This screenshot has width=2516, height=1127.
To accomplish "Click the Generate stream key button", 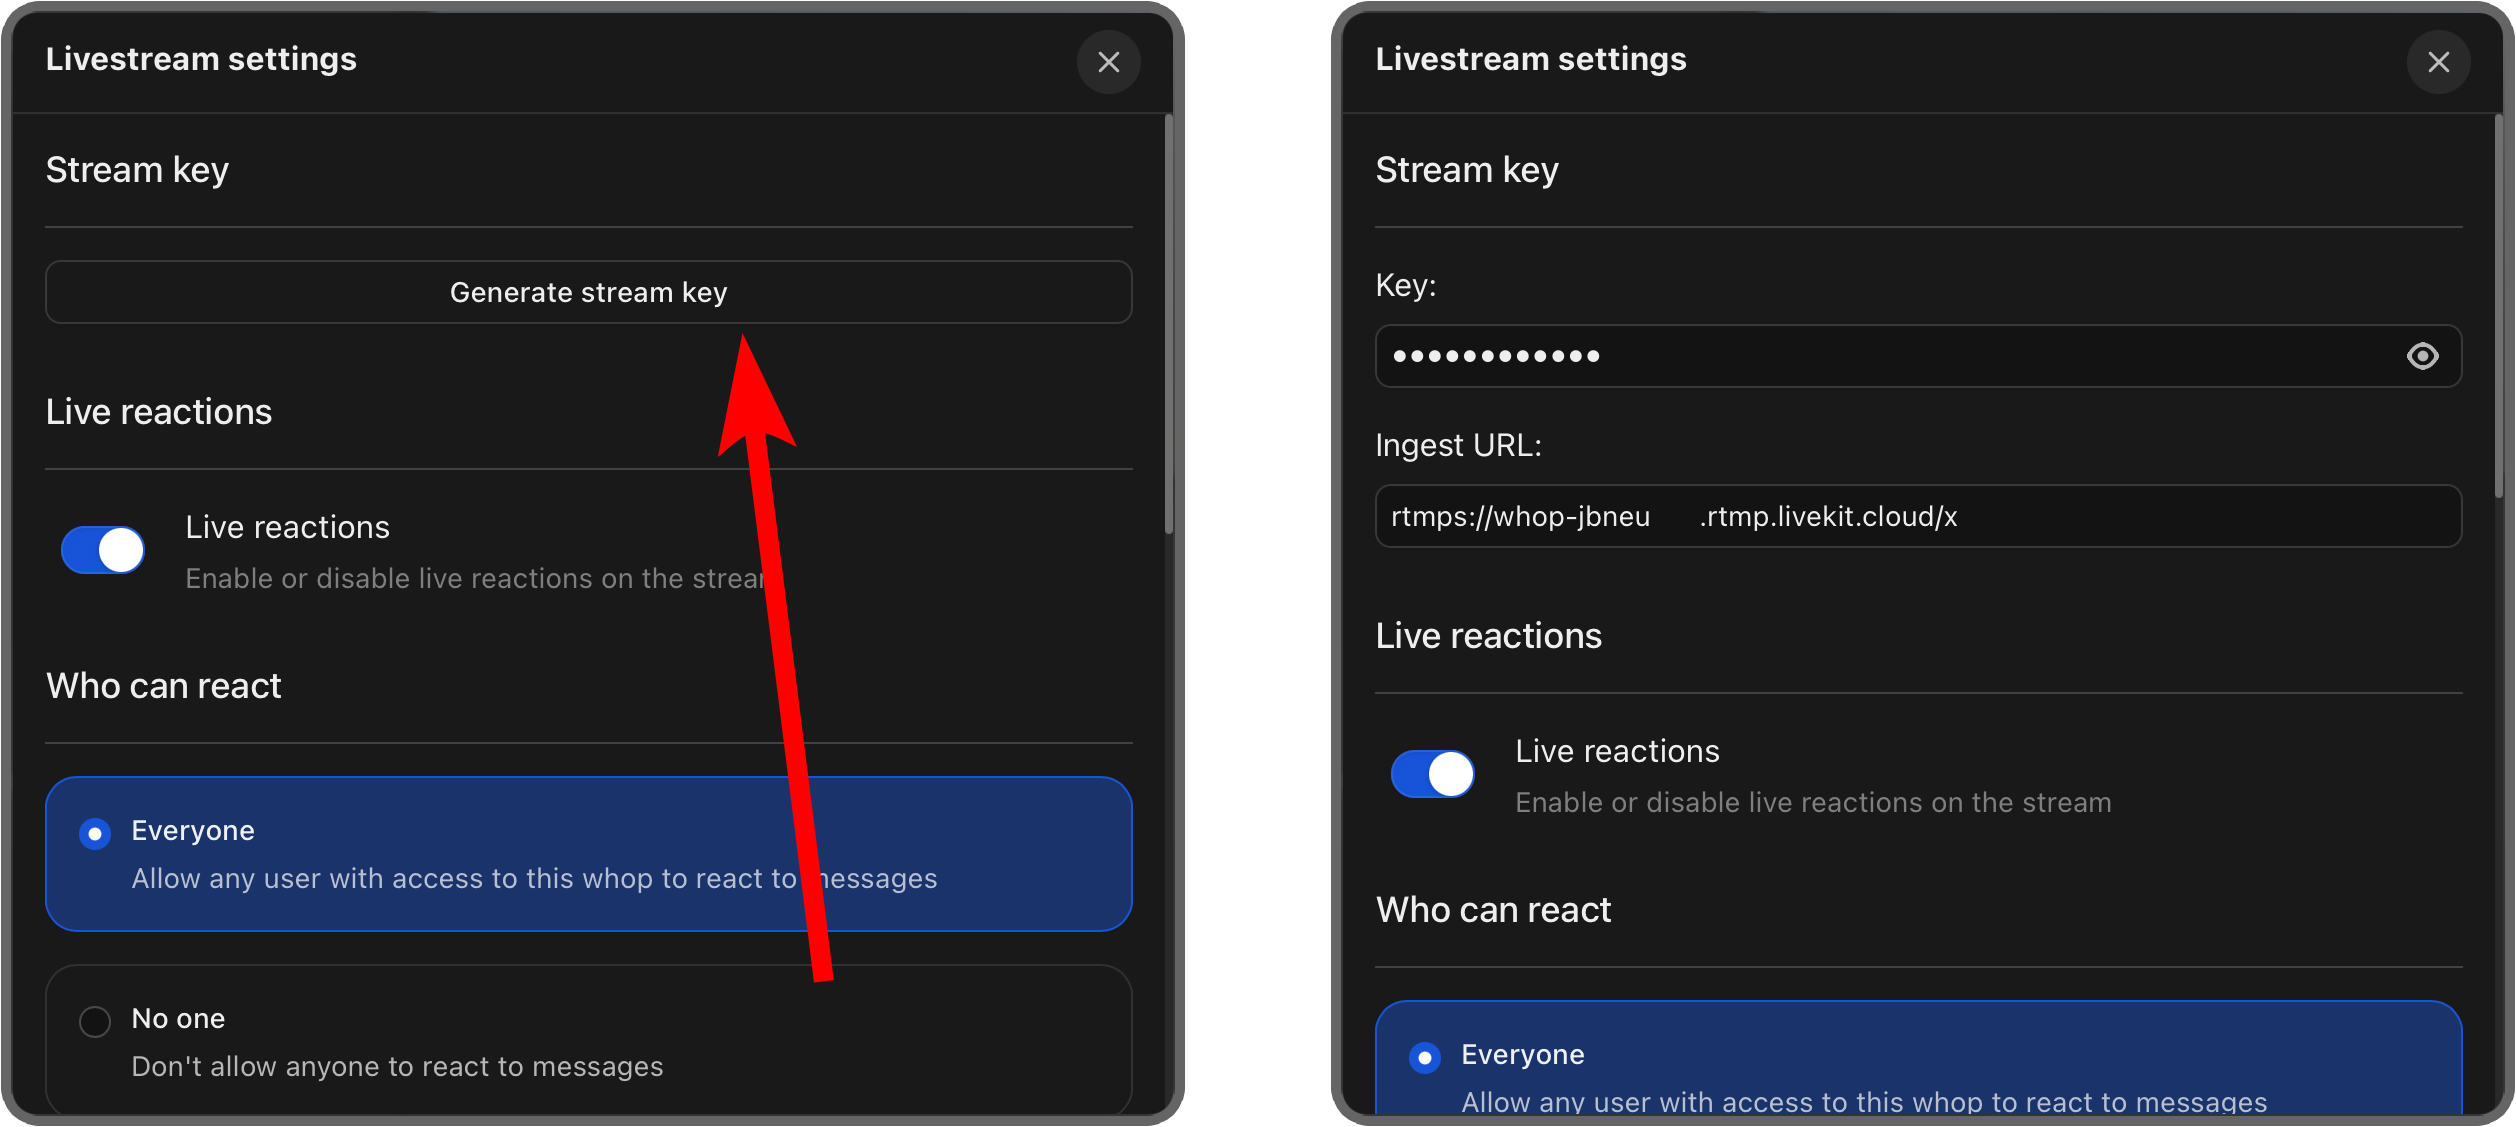I will coord(589,292).
